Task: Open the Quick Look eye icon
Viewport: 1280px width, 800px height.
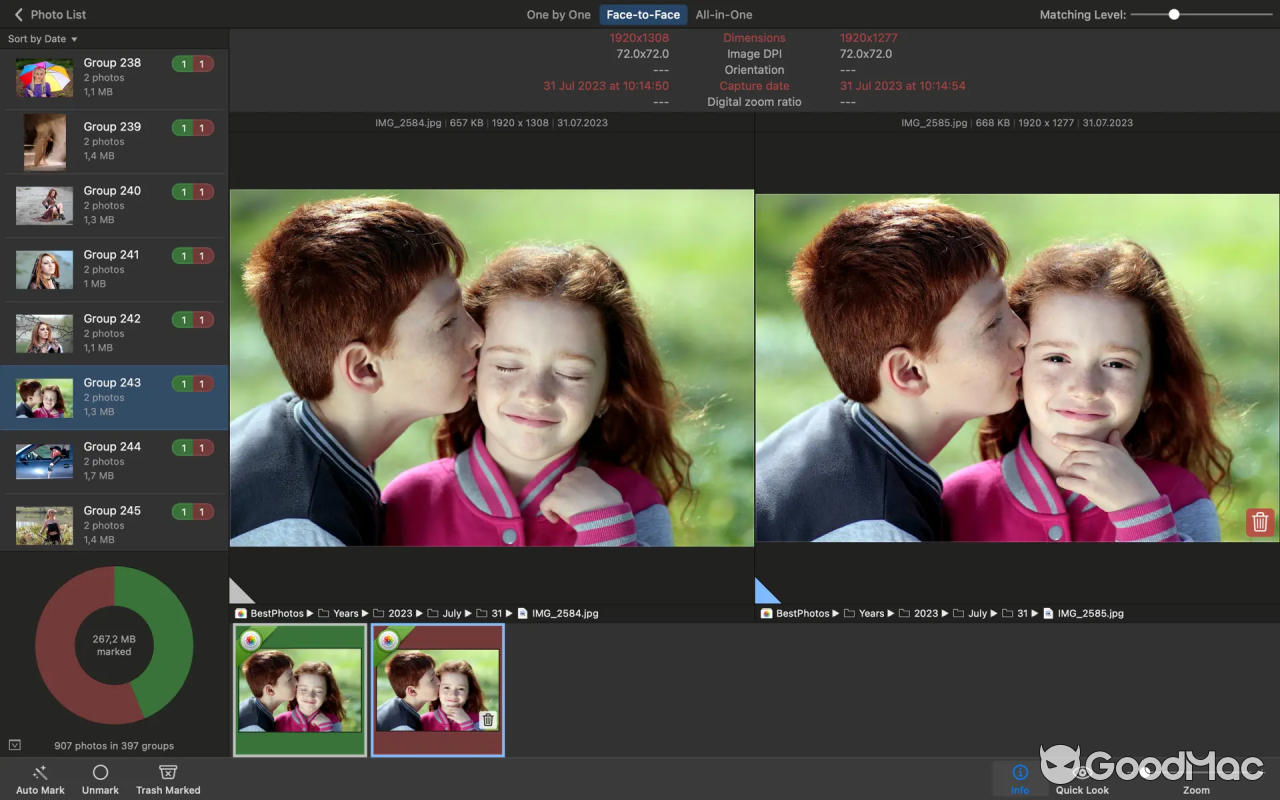Action: [x=1082, y=771]
